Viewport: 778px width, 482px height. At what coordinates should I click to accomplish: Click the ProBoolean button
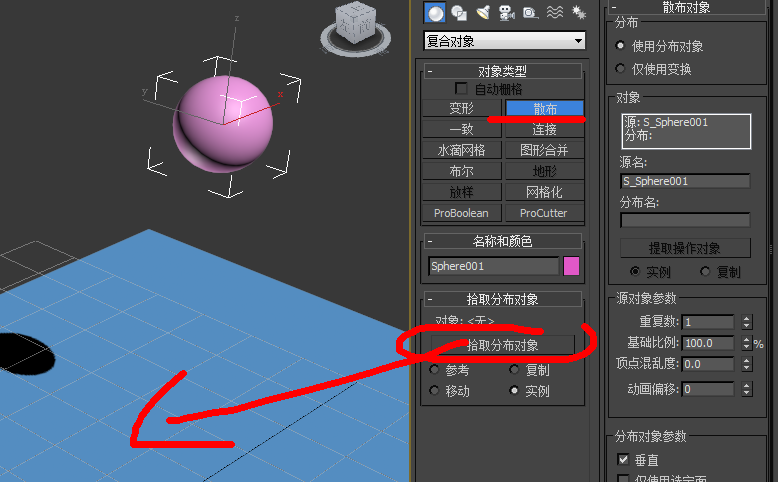(x=461, y=213)
